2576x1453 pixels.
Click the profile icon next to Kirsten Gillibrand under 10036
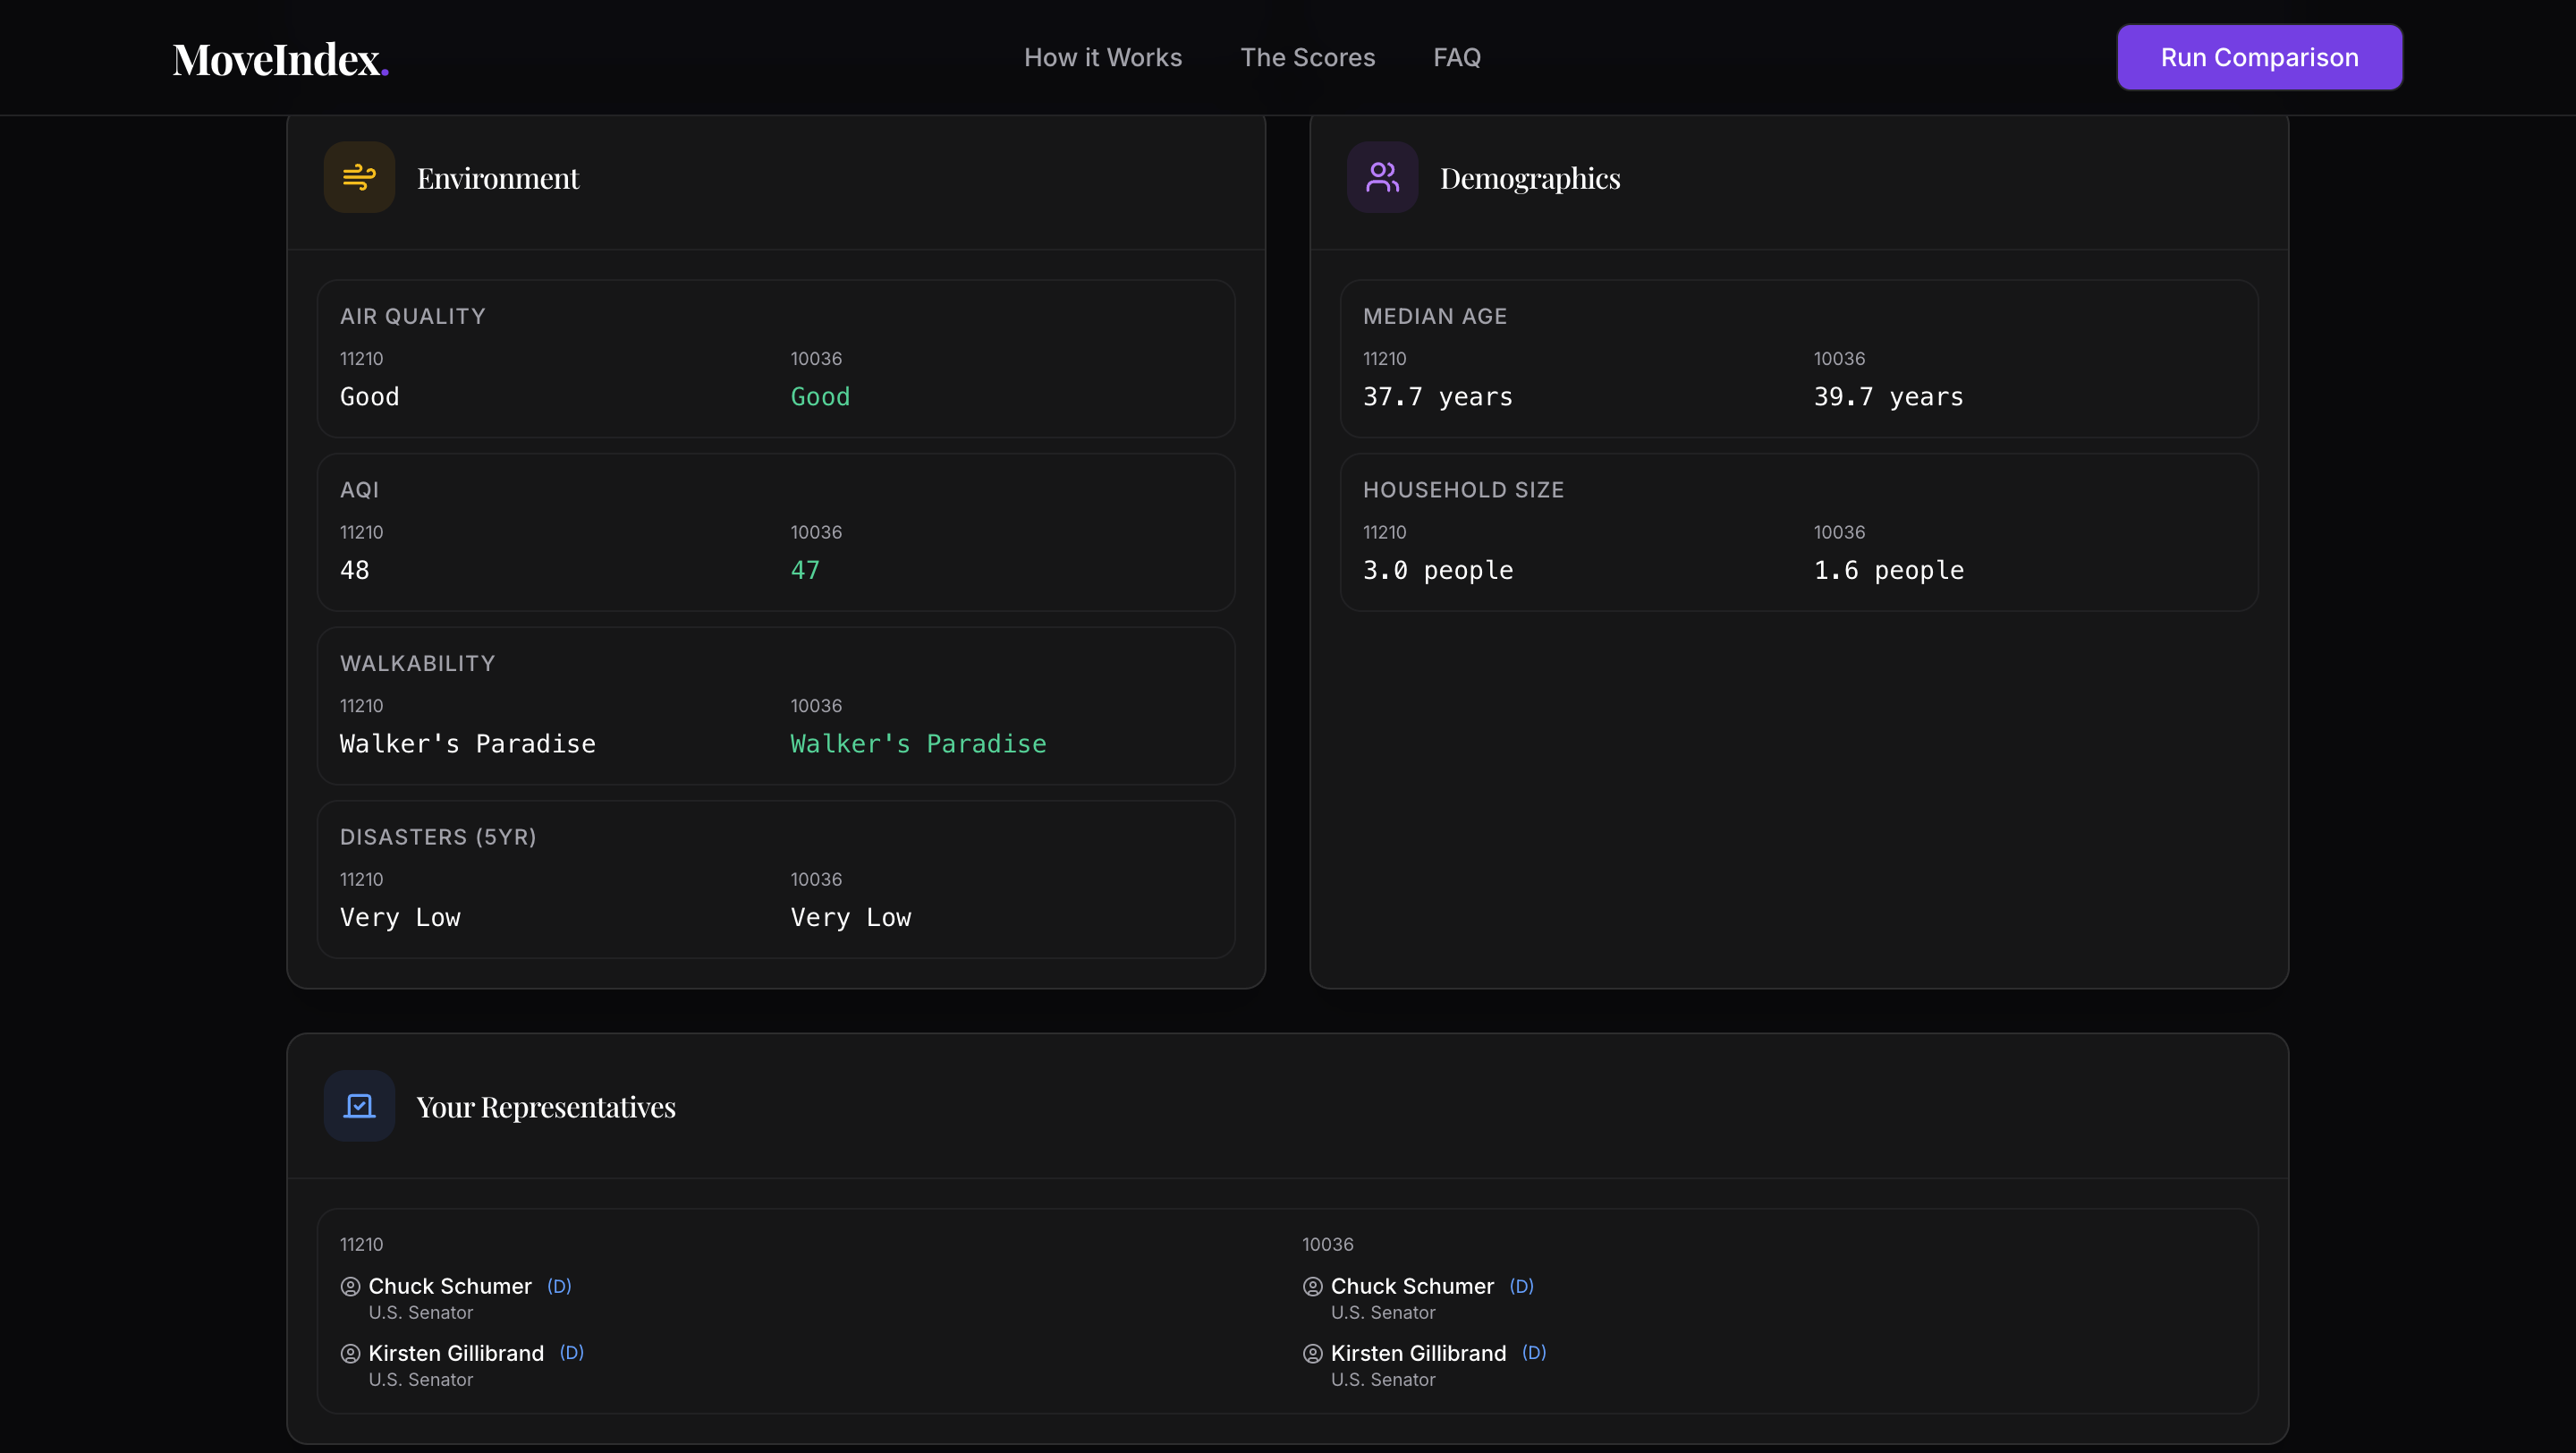[1312, 1353]
